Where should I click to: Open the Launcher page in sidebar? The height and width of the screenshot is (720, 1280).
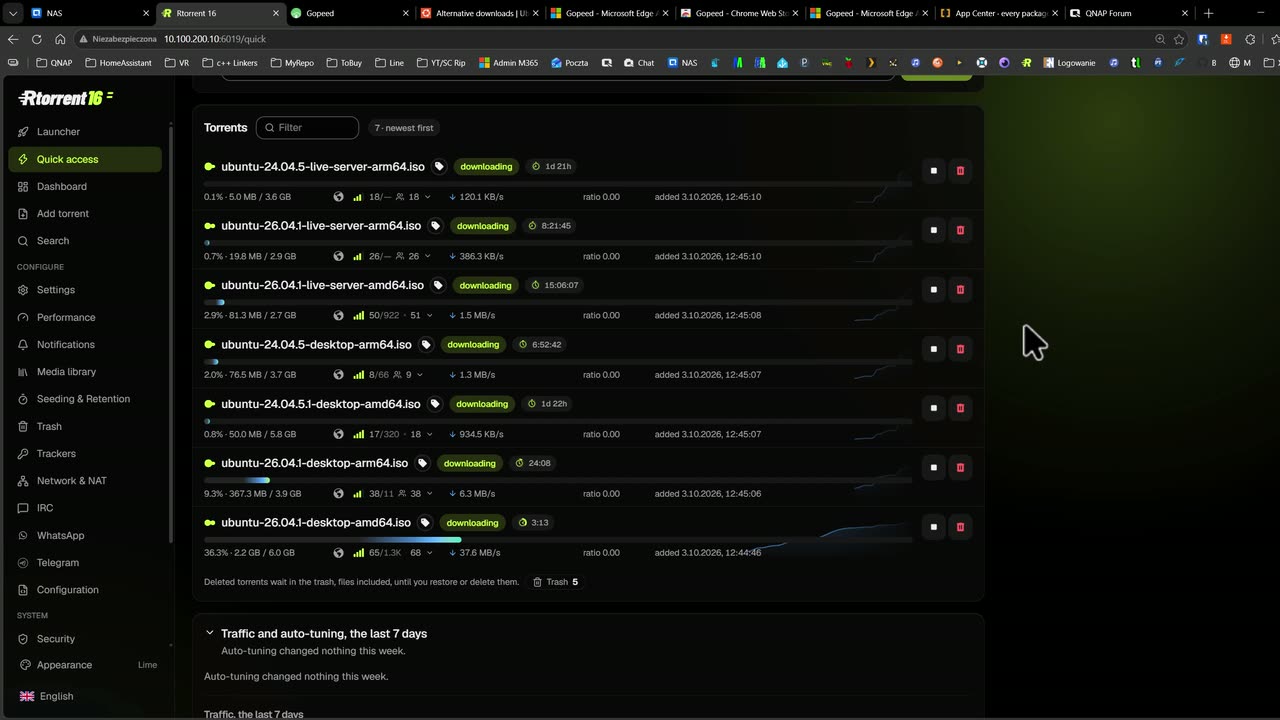coord(85,132)
